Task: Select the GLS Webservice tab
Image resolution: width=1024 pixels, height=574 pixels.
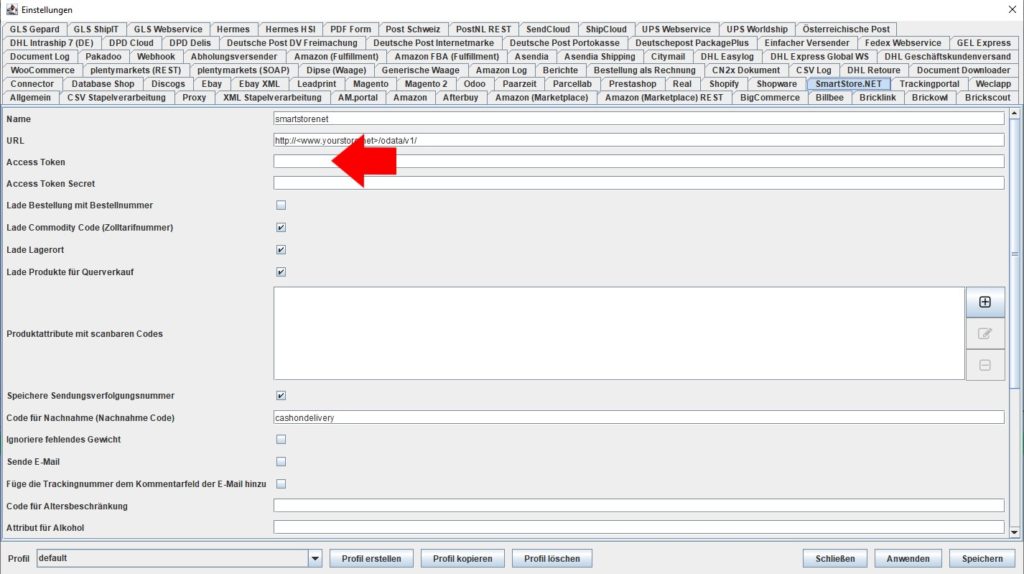Action: pos(168,29)
